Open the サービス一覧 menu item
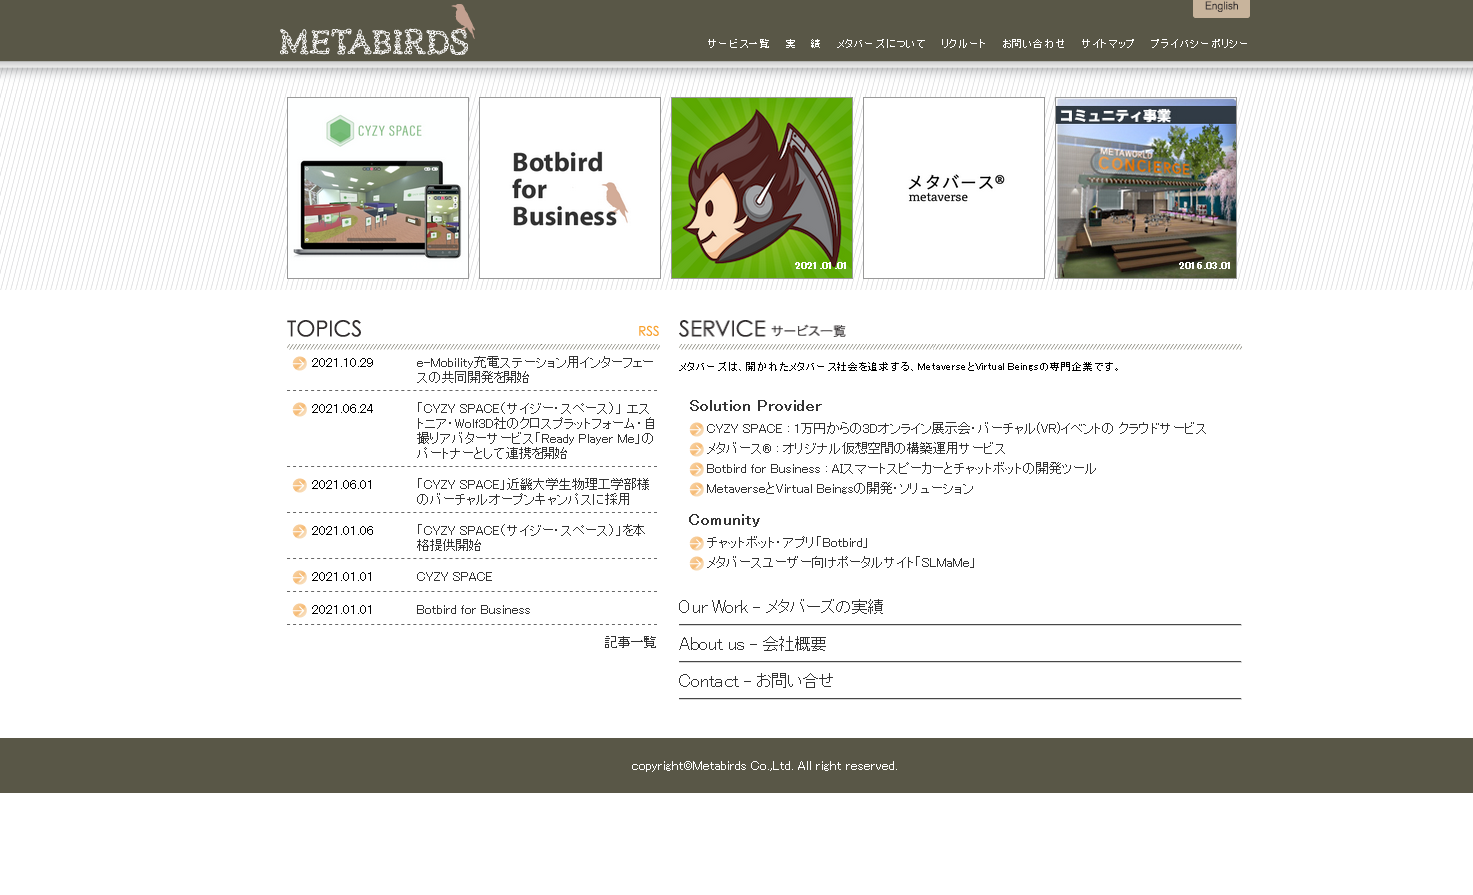This screenshot has width=1473, height=895. coord(738,44)
